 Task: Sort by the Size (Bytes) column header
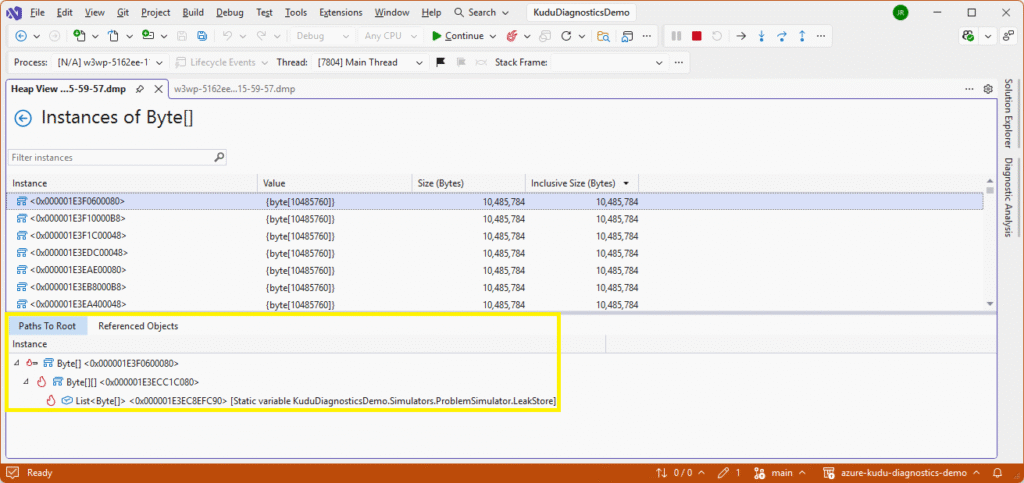468,183
